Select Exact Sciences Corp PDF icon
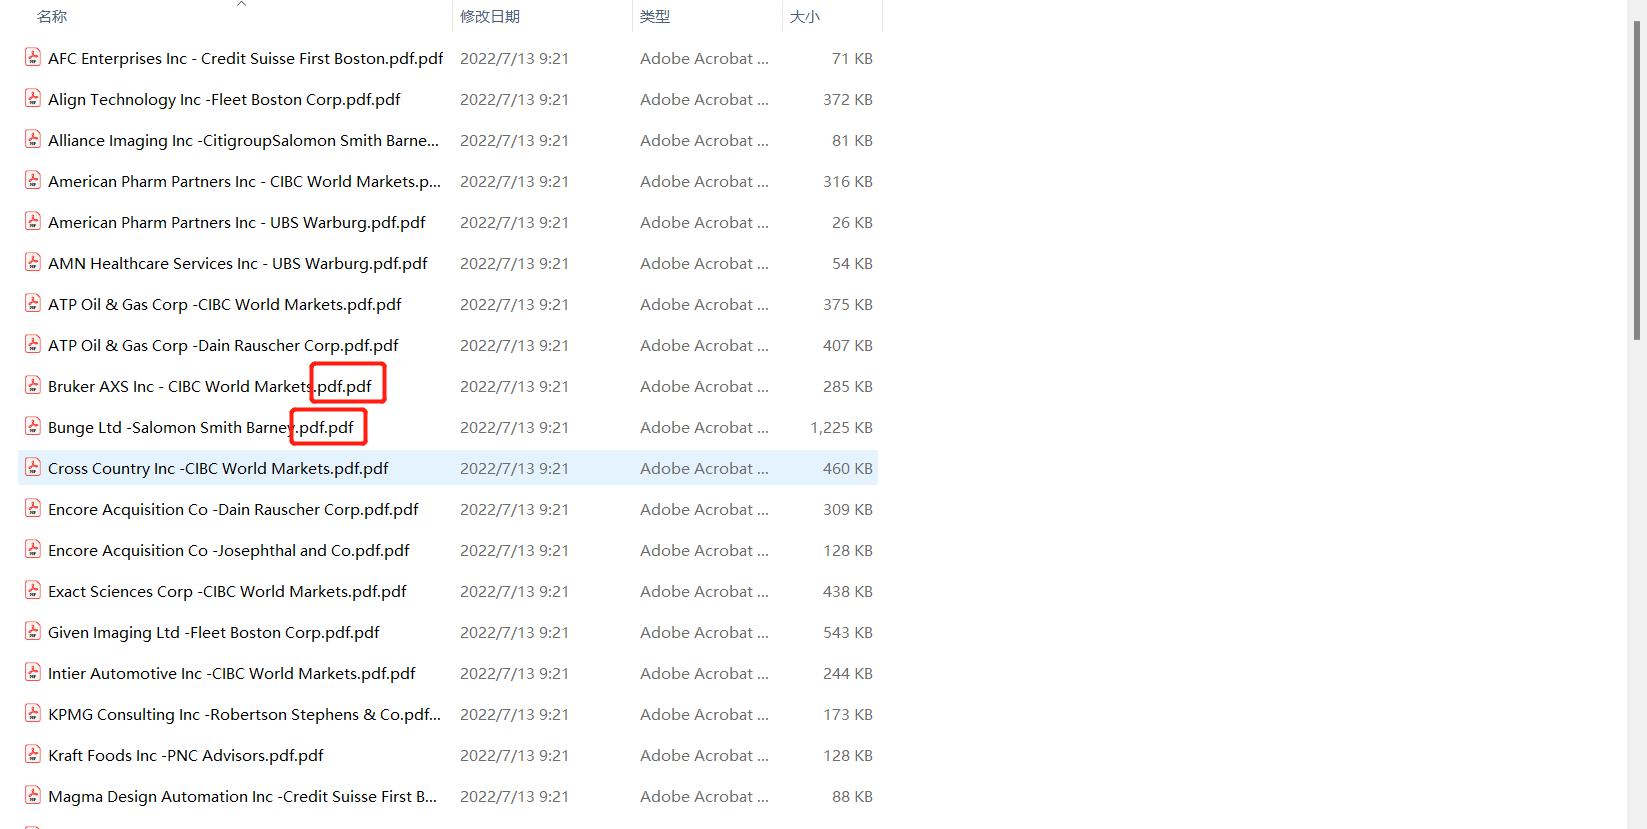This screenshot has width=1647, height=829. (33, 590)
